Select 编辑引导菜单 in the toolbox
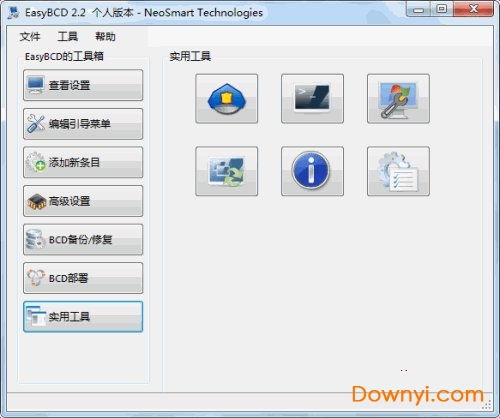Image resolution: width=500 pixels, height=418 pixels. click(83, 124)
